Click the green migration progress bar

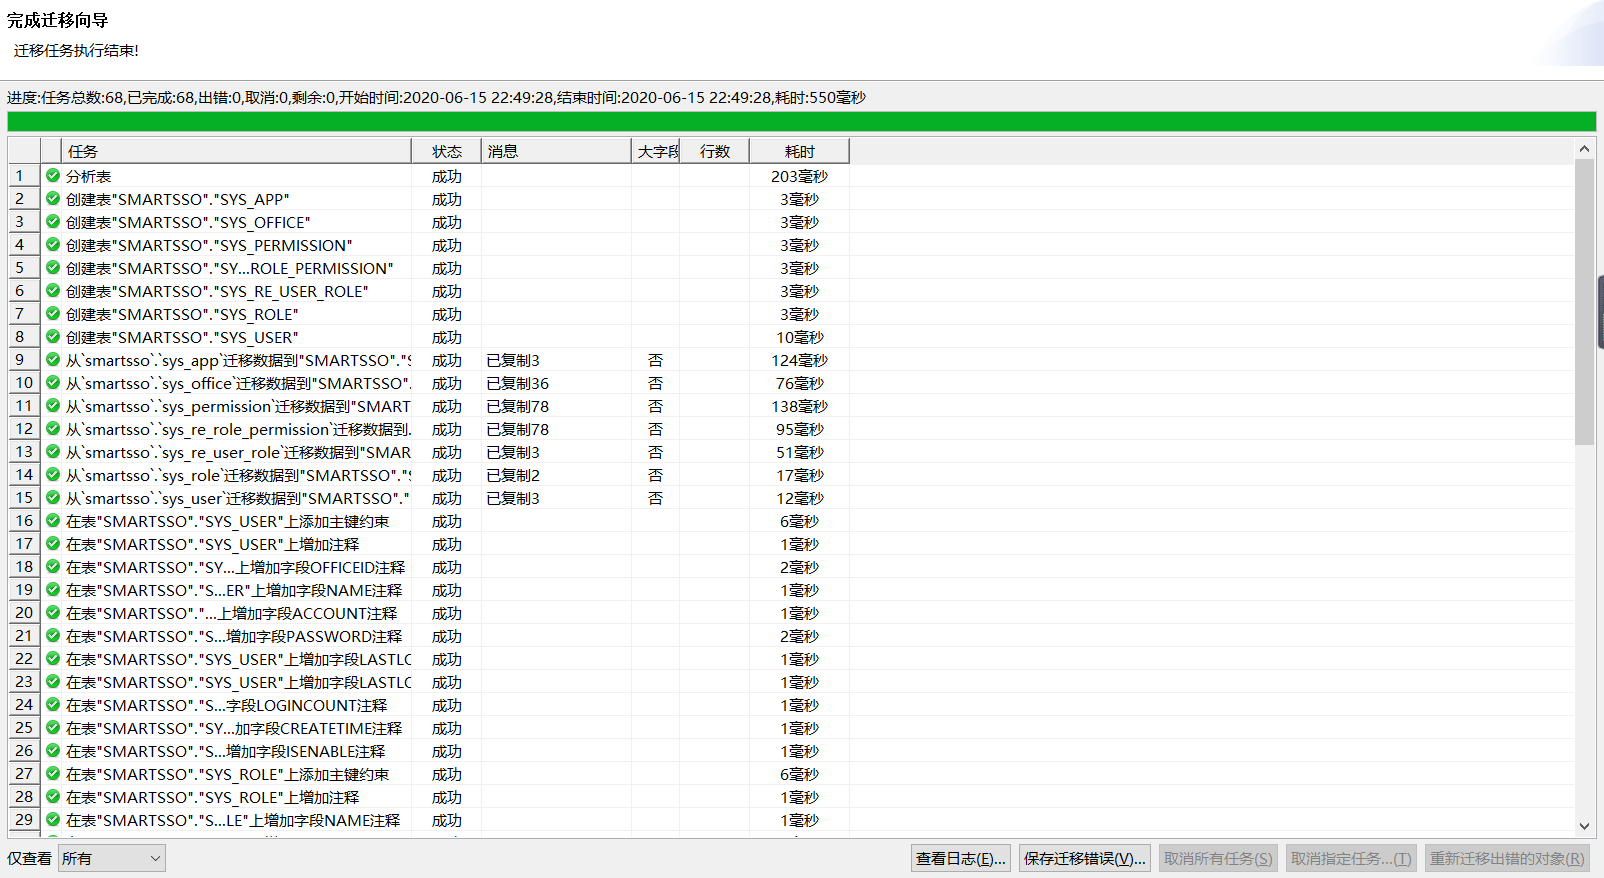[x=801, y=122]
